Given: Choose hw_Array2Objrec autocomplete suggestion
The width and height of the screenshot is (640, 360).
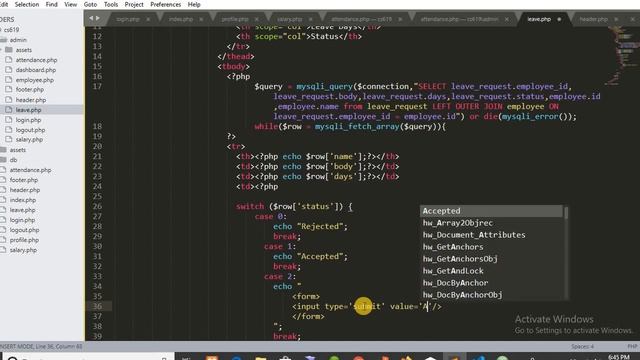Looking at the screenshot, I should pos(491,223).
